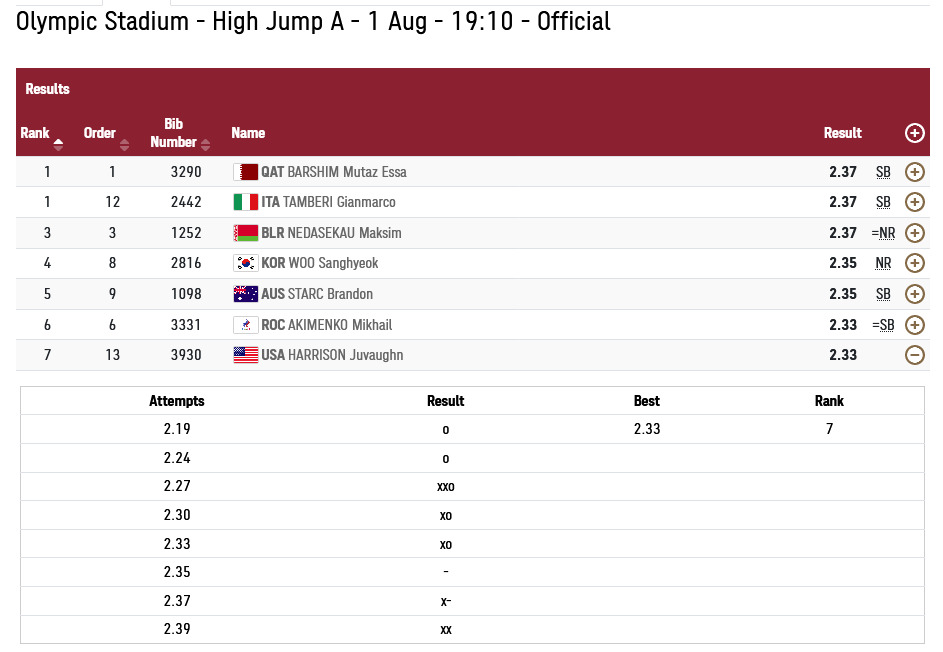943x652 pixels.
Task: Click plus icon on Starc Brandon's row
Action: pyautogui.click(x=914, y=294)
